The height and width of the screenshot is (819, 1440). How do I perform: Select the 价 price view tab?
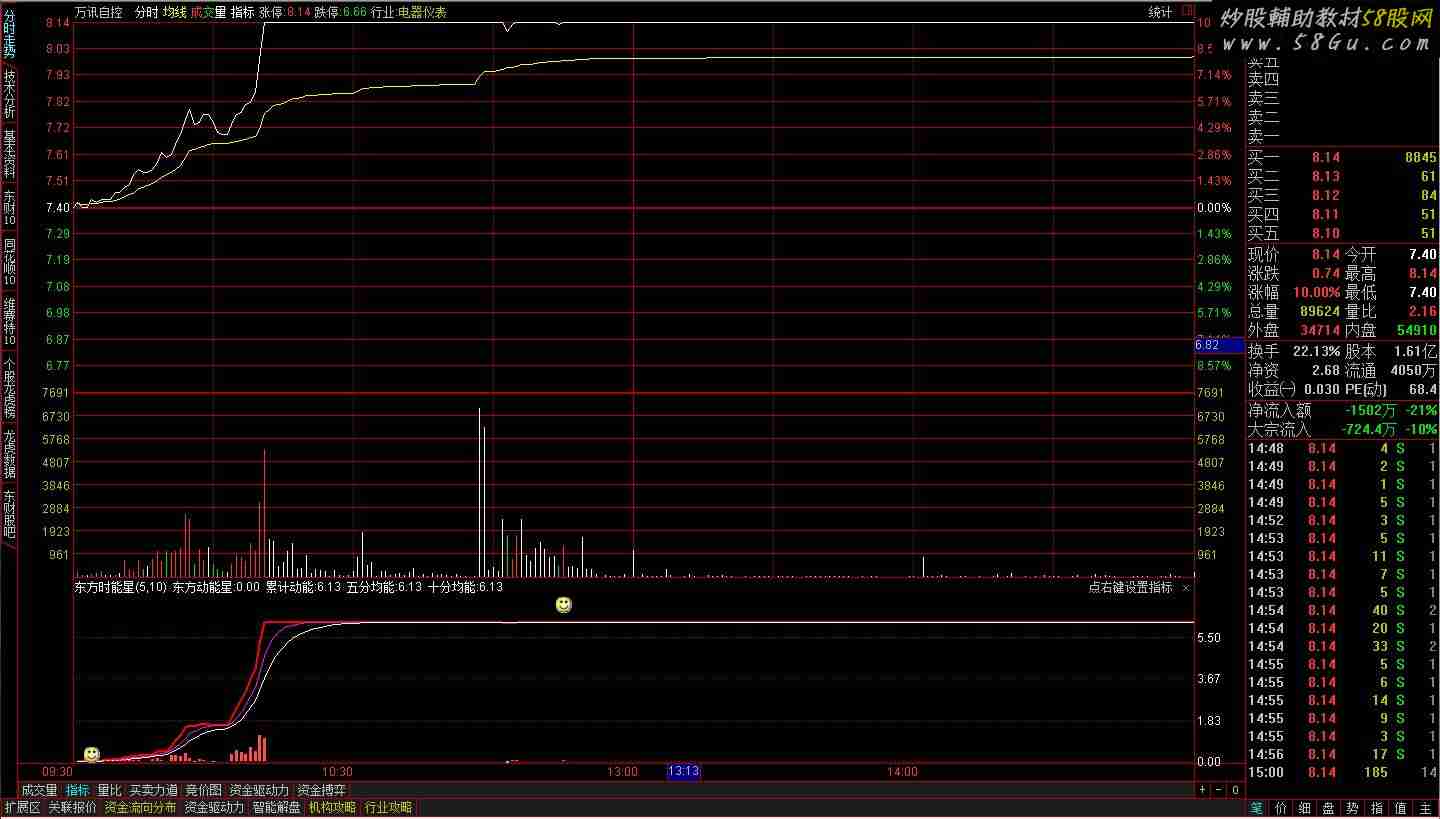click(x=1282, y=808)
